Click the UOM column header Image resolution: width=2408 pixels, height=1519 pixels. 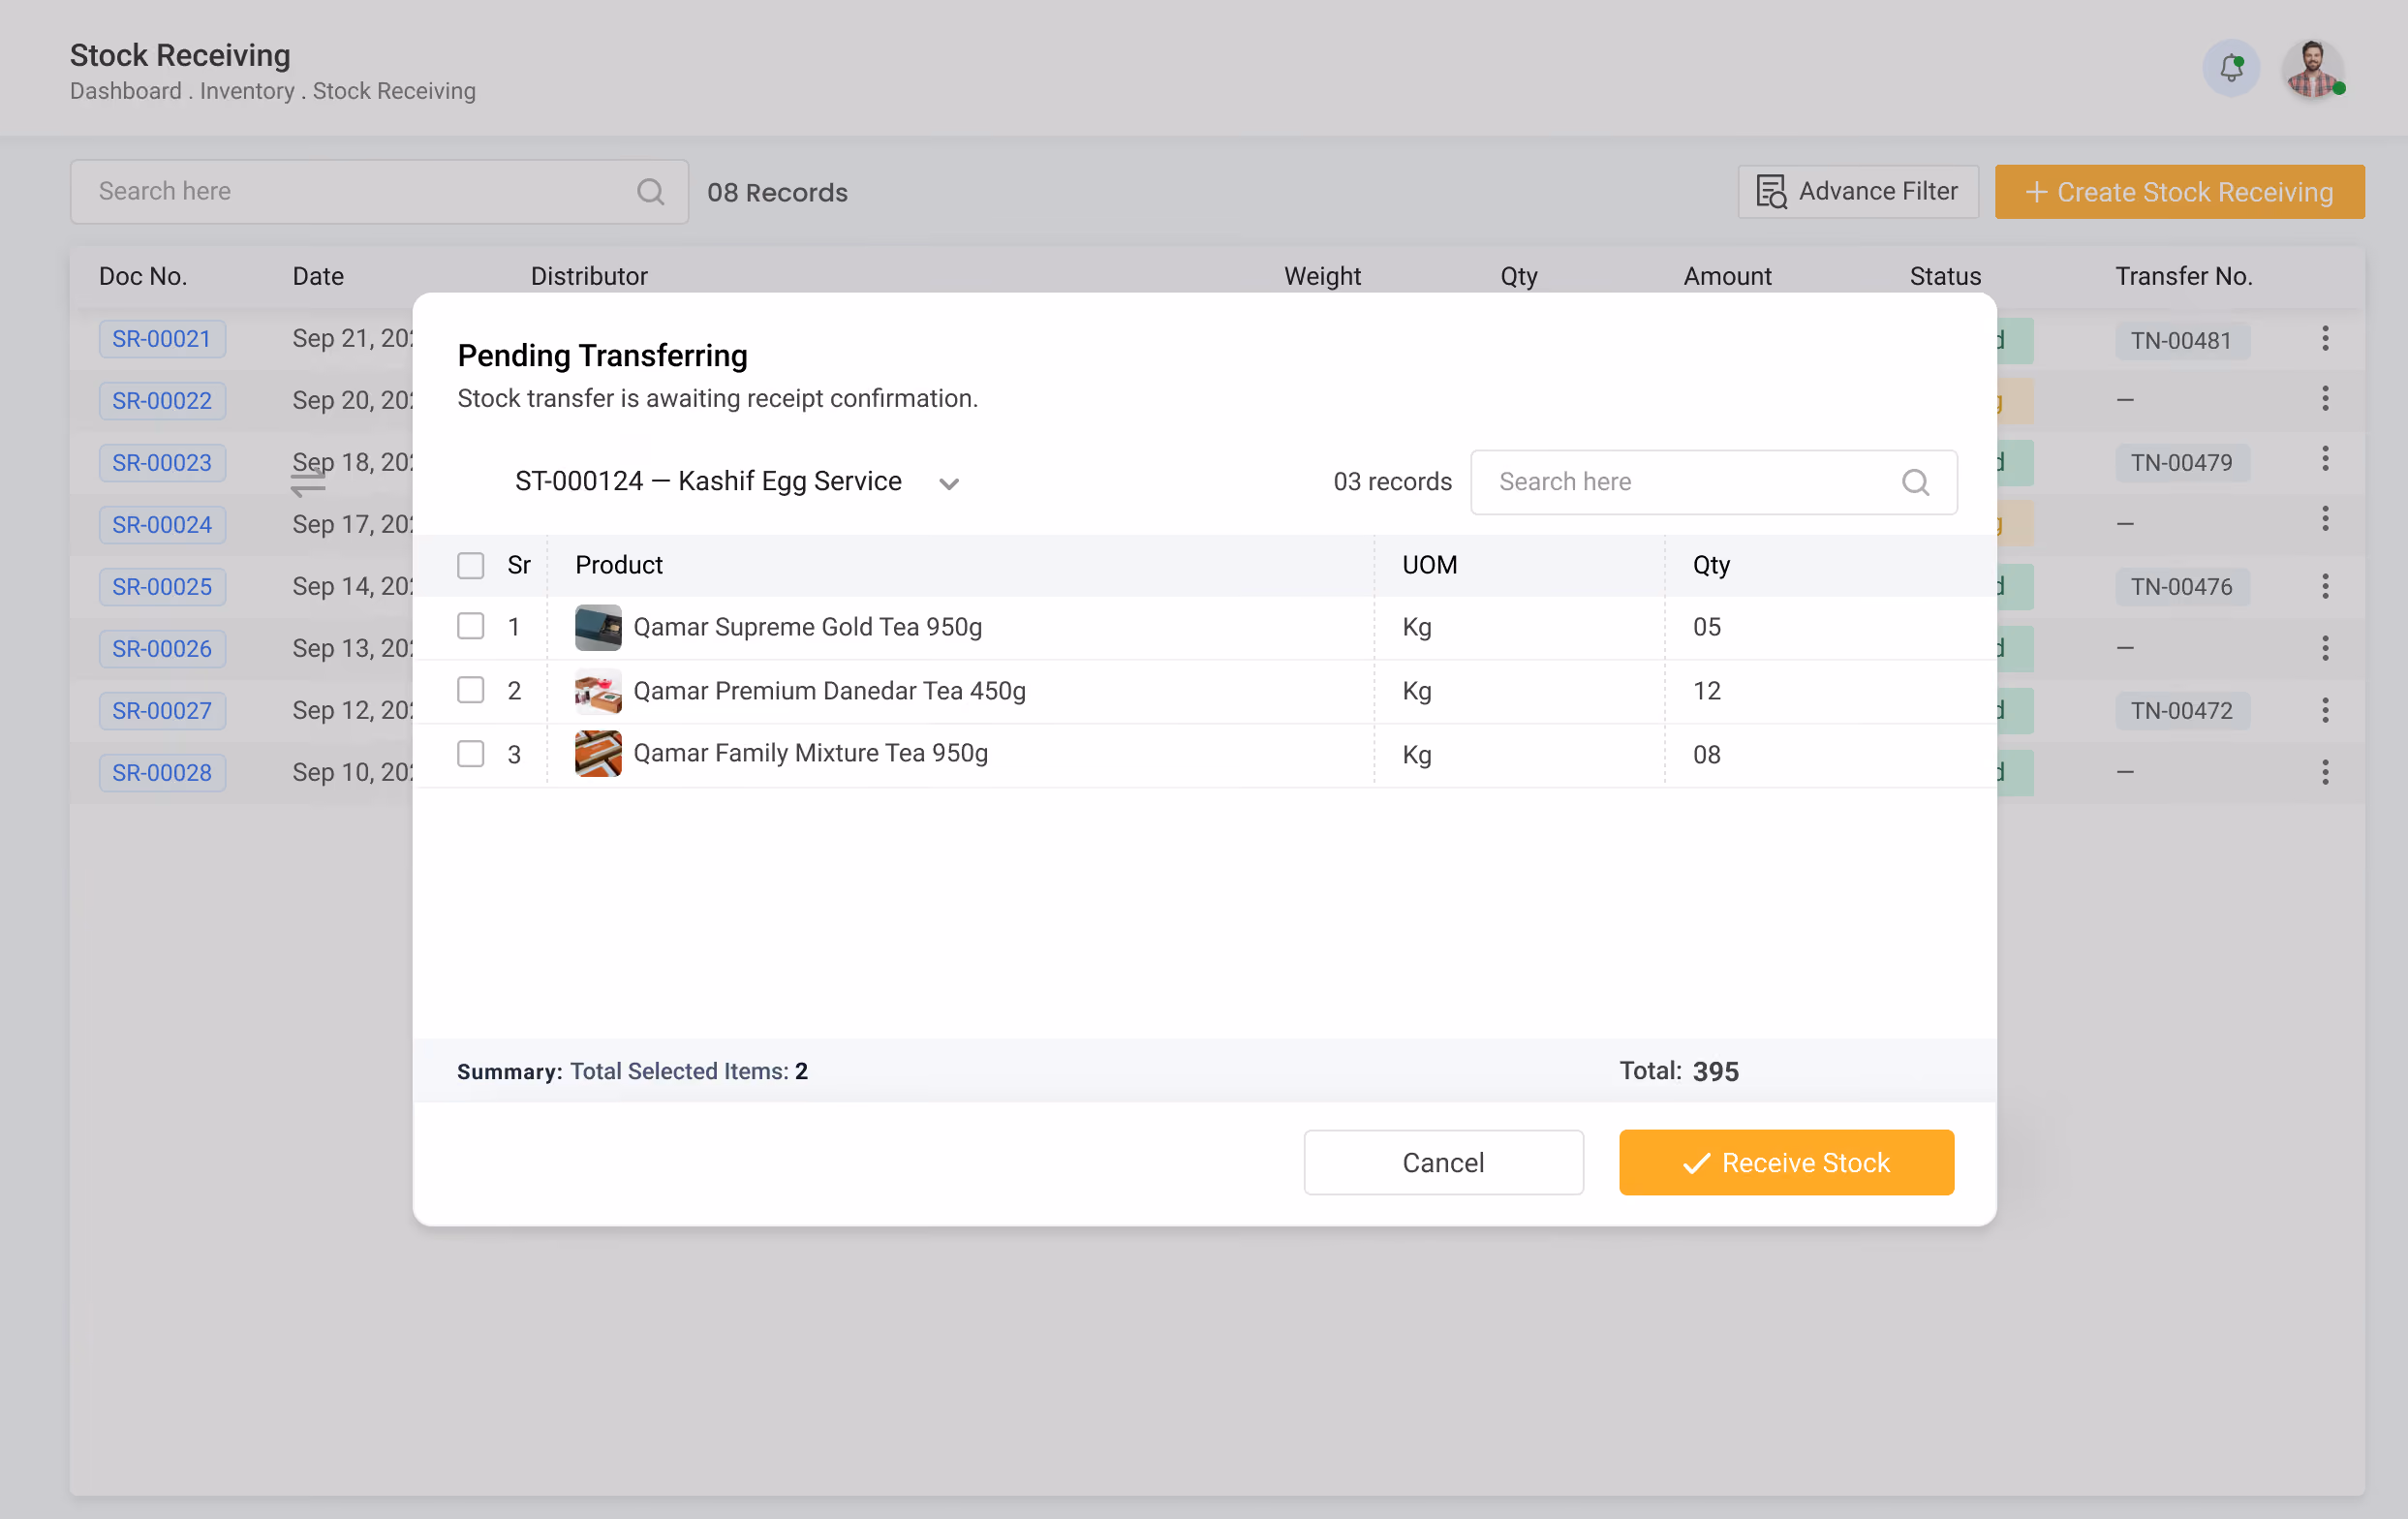[1429, 565]
